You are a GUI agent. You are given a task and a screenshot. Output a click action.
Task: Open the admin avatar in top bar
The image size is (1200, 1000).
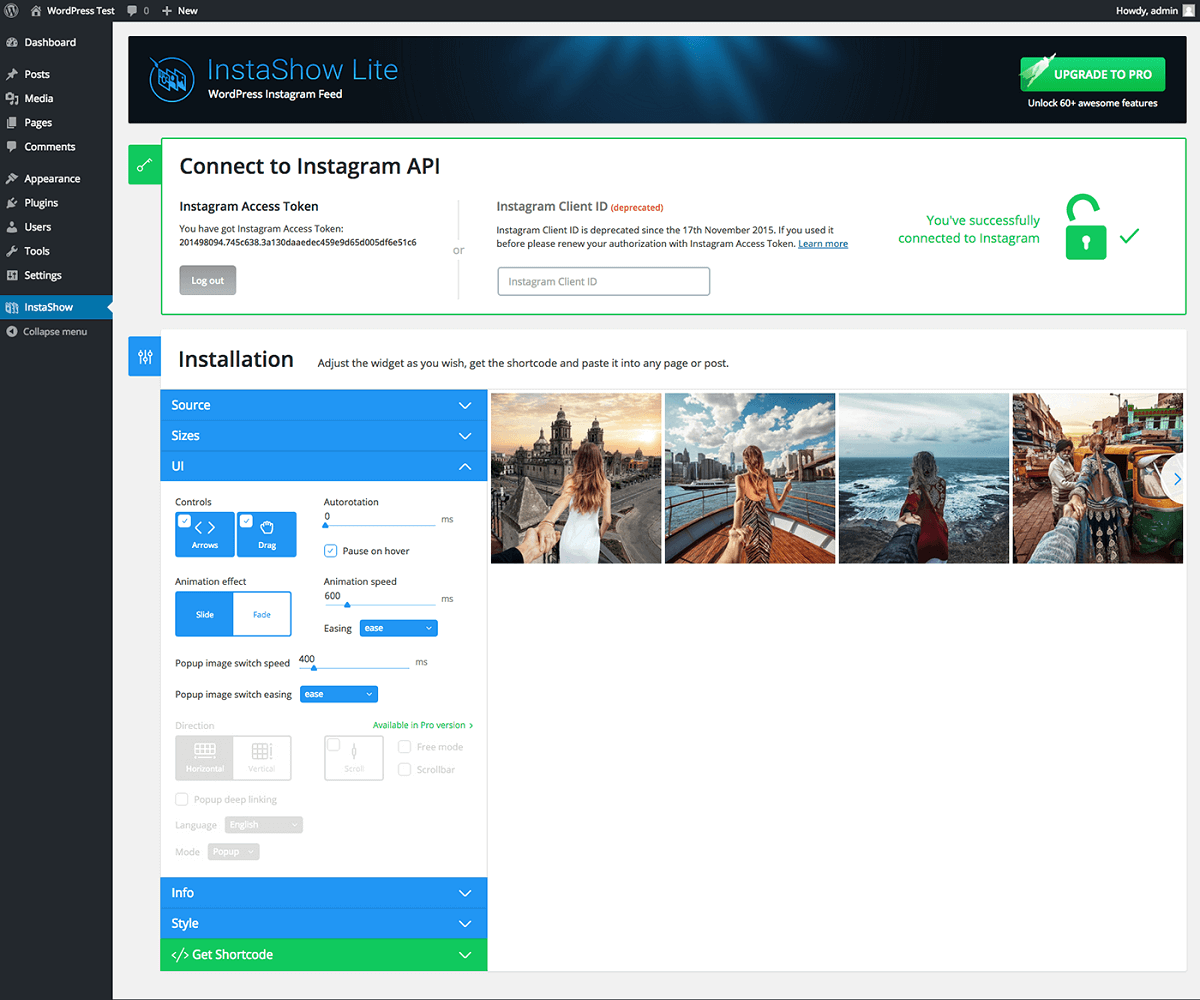(x=1188, y=10)
